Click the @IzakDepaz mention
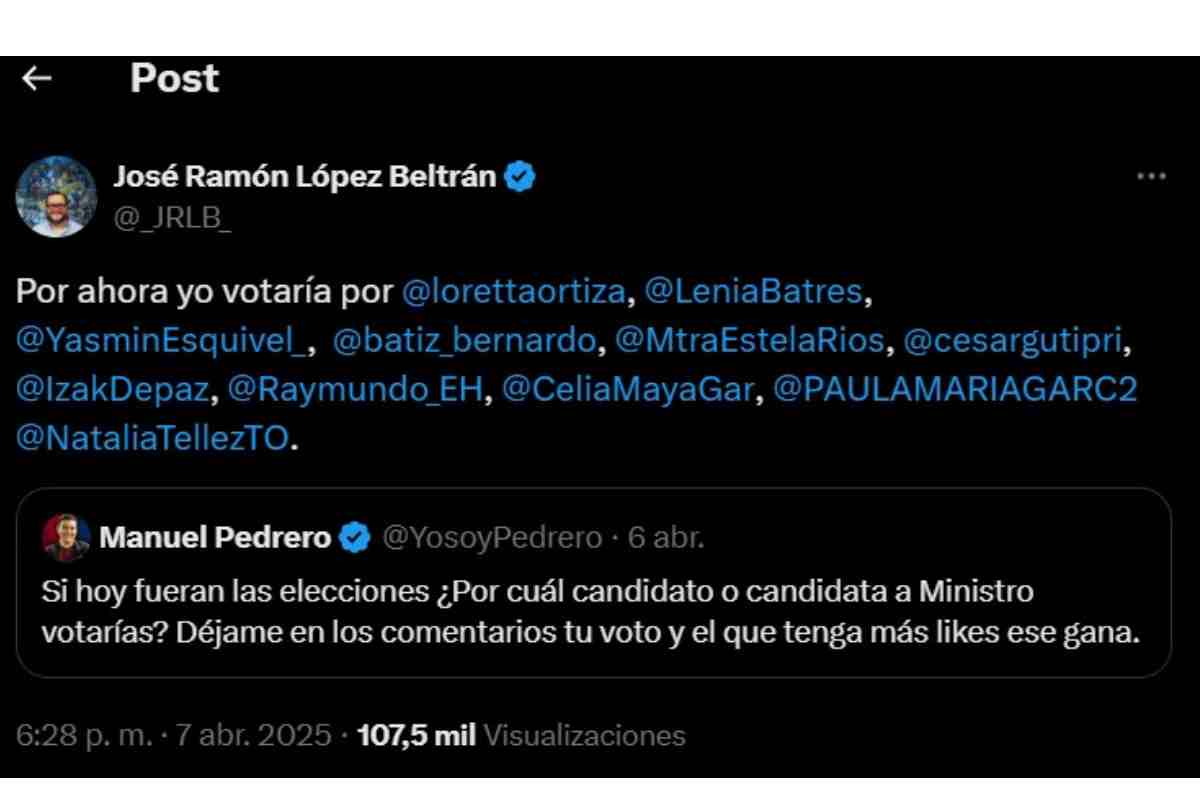This screenshot has height=800, width=1200. coord(114,391)
